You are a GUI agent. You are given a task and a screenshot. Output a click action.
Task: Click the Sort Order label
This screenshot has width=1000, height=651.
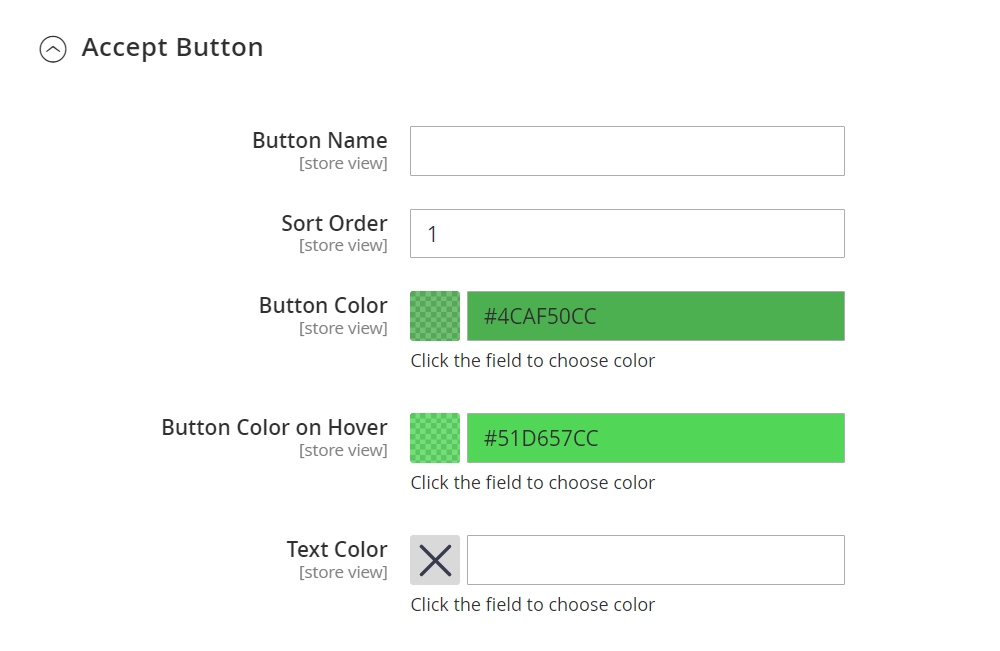pos(334,223)
